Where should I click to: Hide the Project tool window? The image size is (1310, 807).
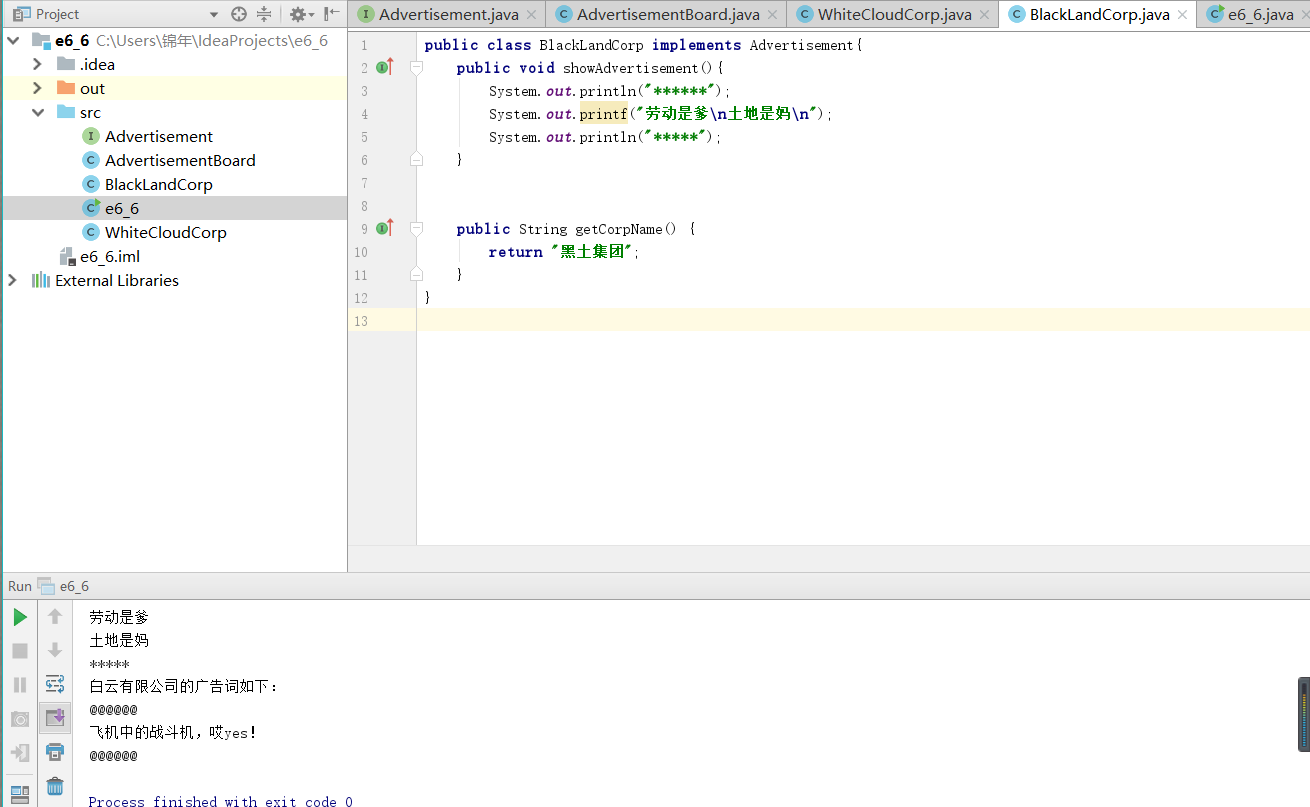point(332,14)
